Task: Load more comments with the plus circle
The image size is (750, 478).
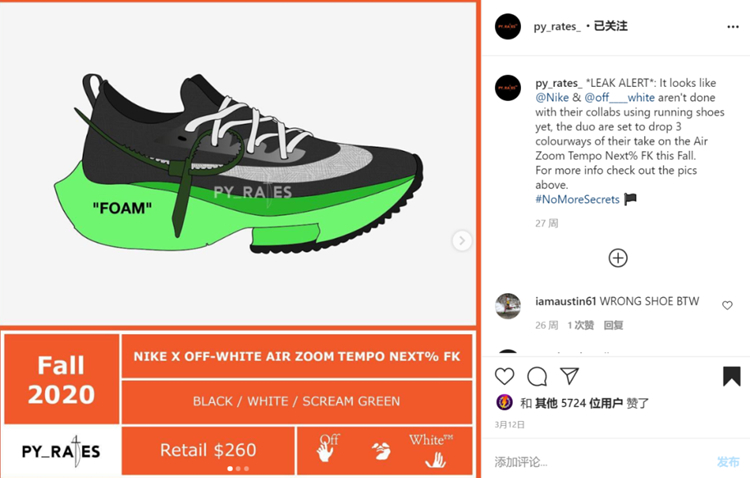Action: click(x=618, y=258)
